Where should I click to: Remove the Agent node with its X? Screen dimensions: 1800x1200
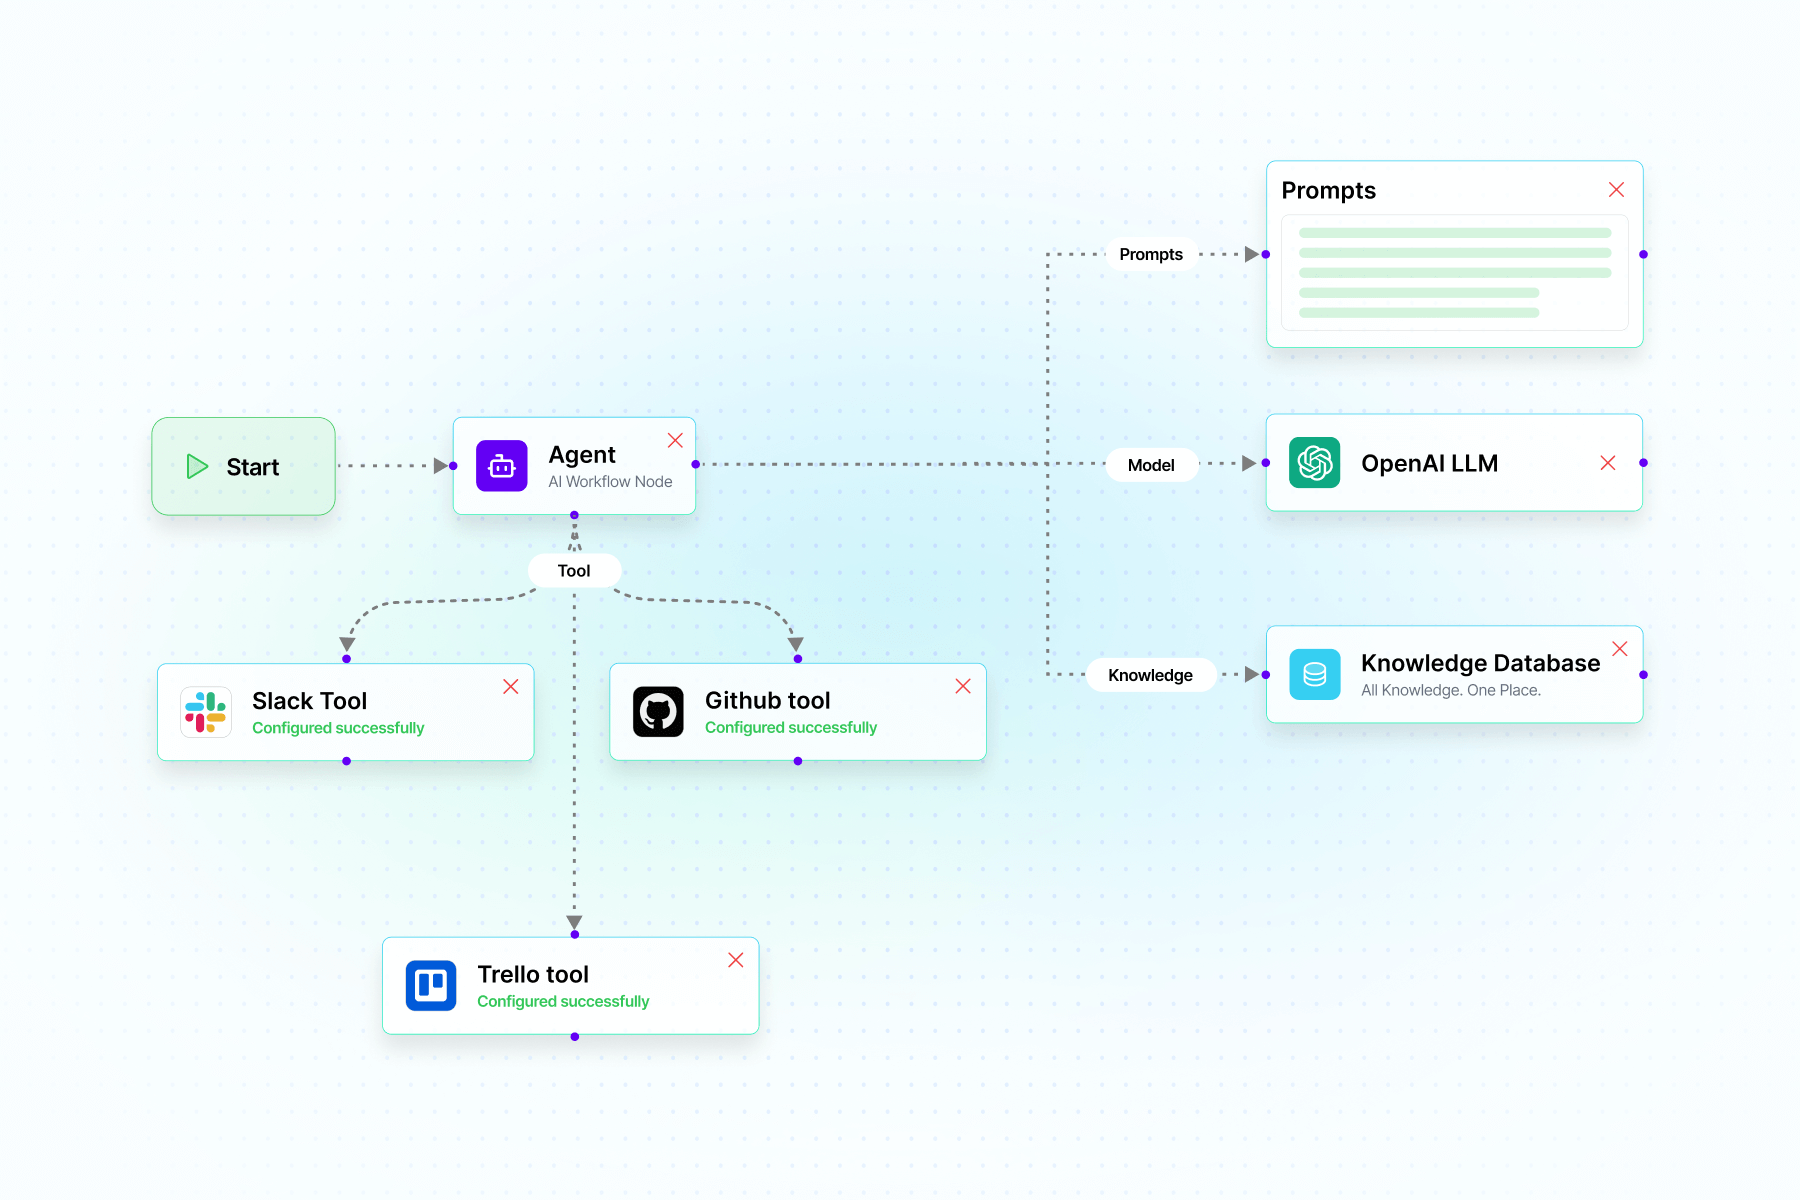click(x=675, y=441)
